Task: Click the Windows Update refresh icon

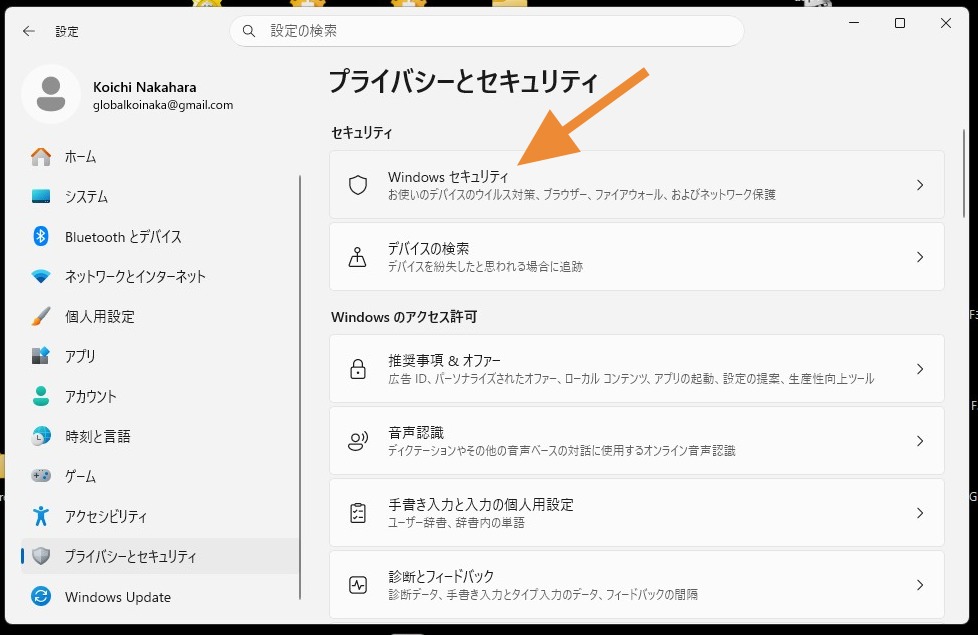Action: [x=41, y=596]
